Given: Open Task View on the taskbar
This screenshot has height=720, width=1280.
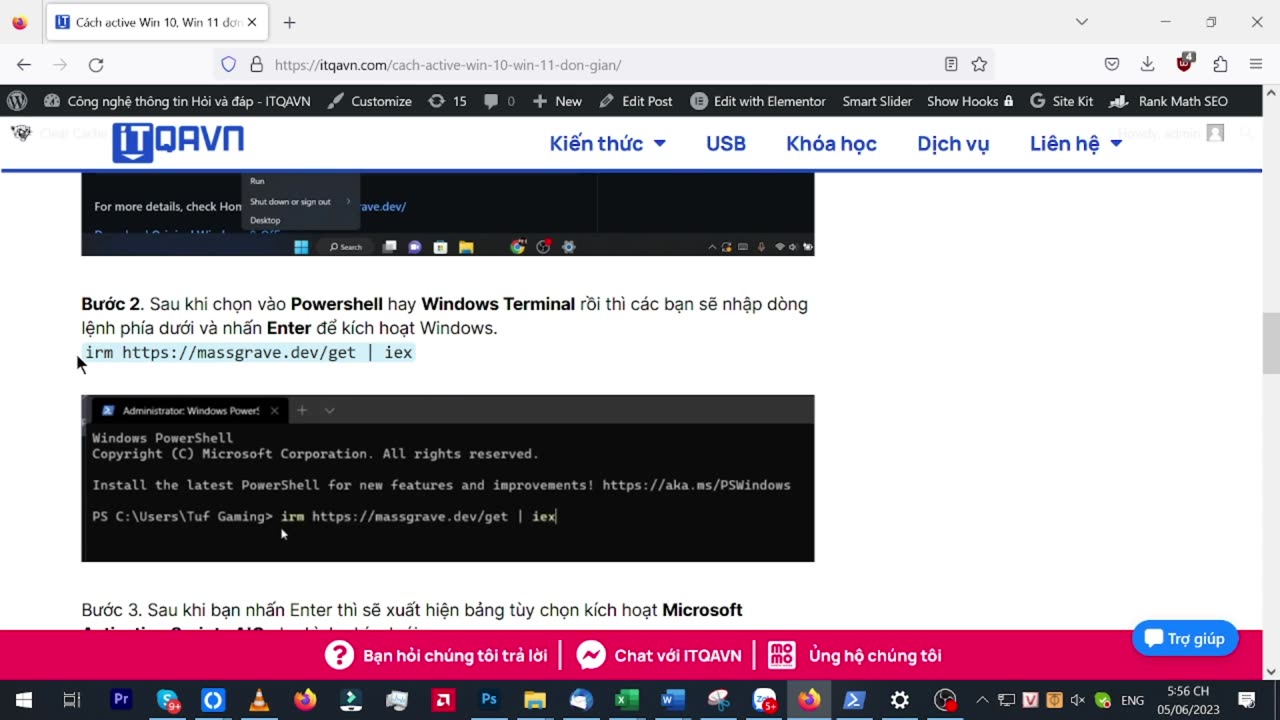Looking at the screenshot, I should (71, 700).
